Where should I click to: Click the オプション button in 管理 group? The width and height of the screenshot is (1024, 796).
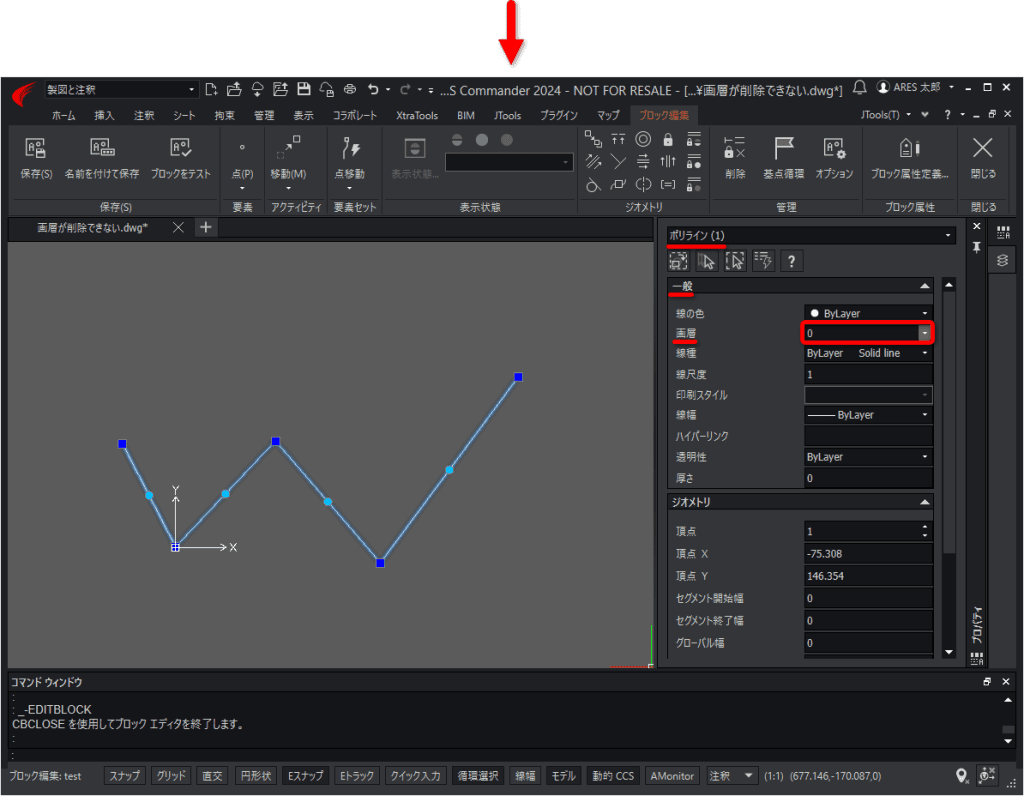834,158
